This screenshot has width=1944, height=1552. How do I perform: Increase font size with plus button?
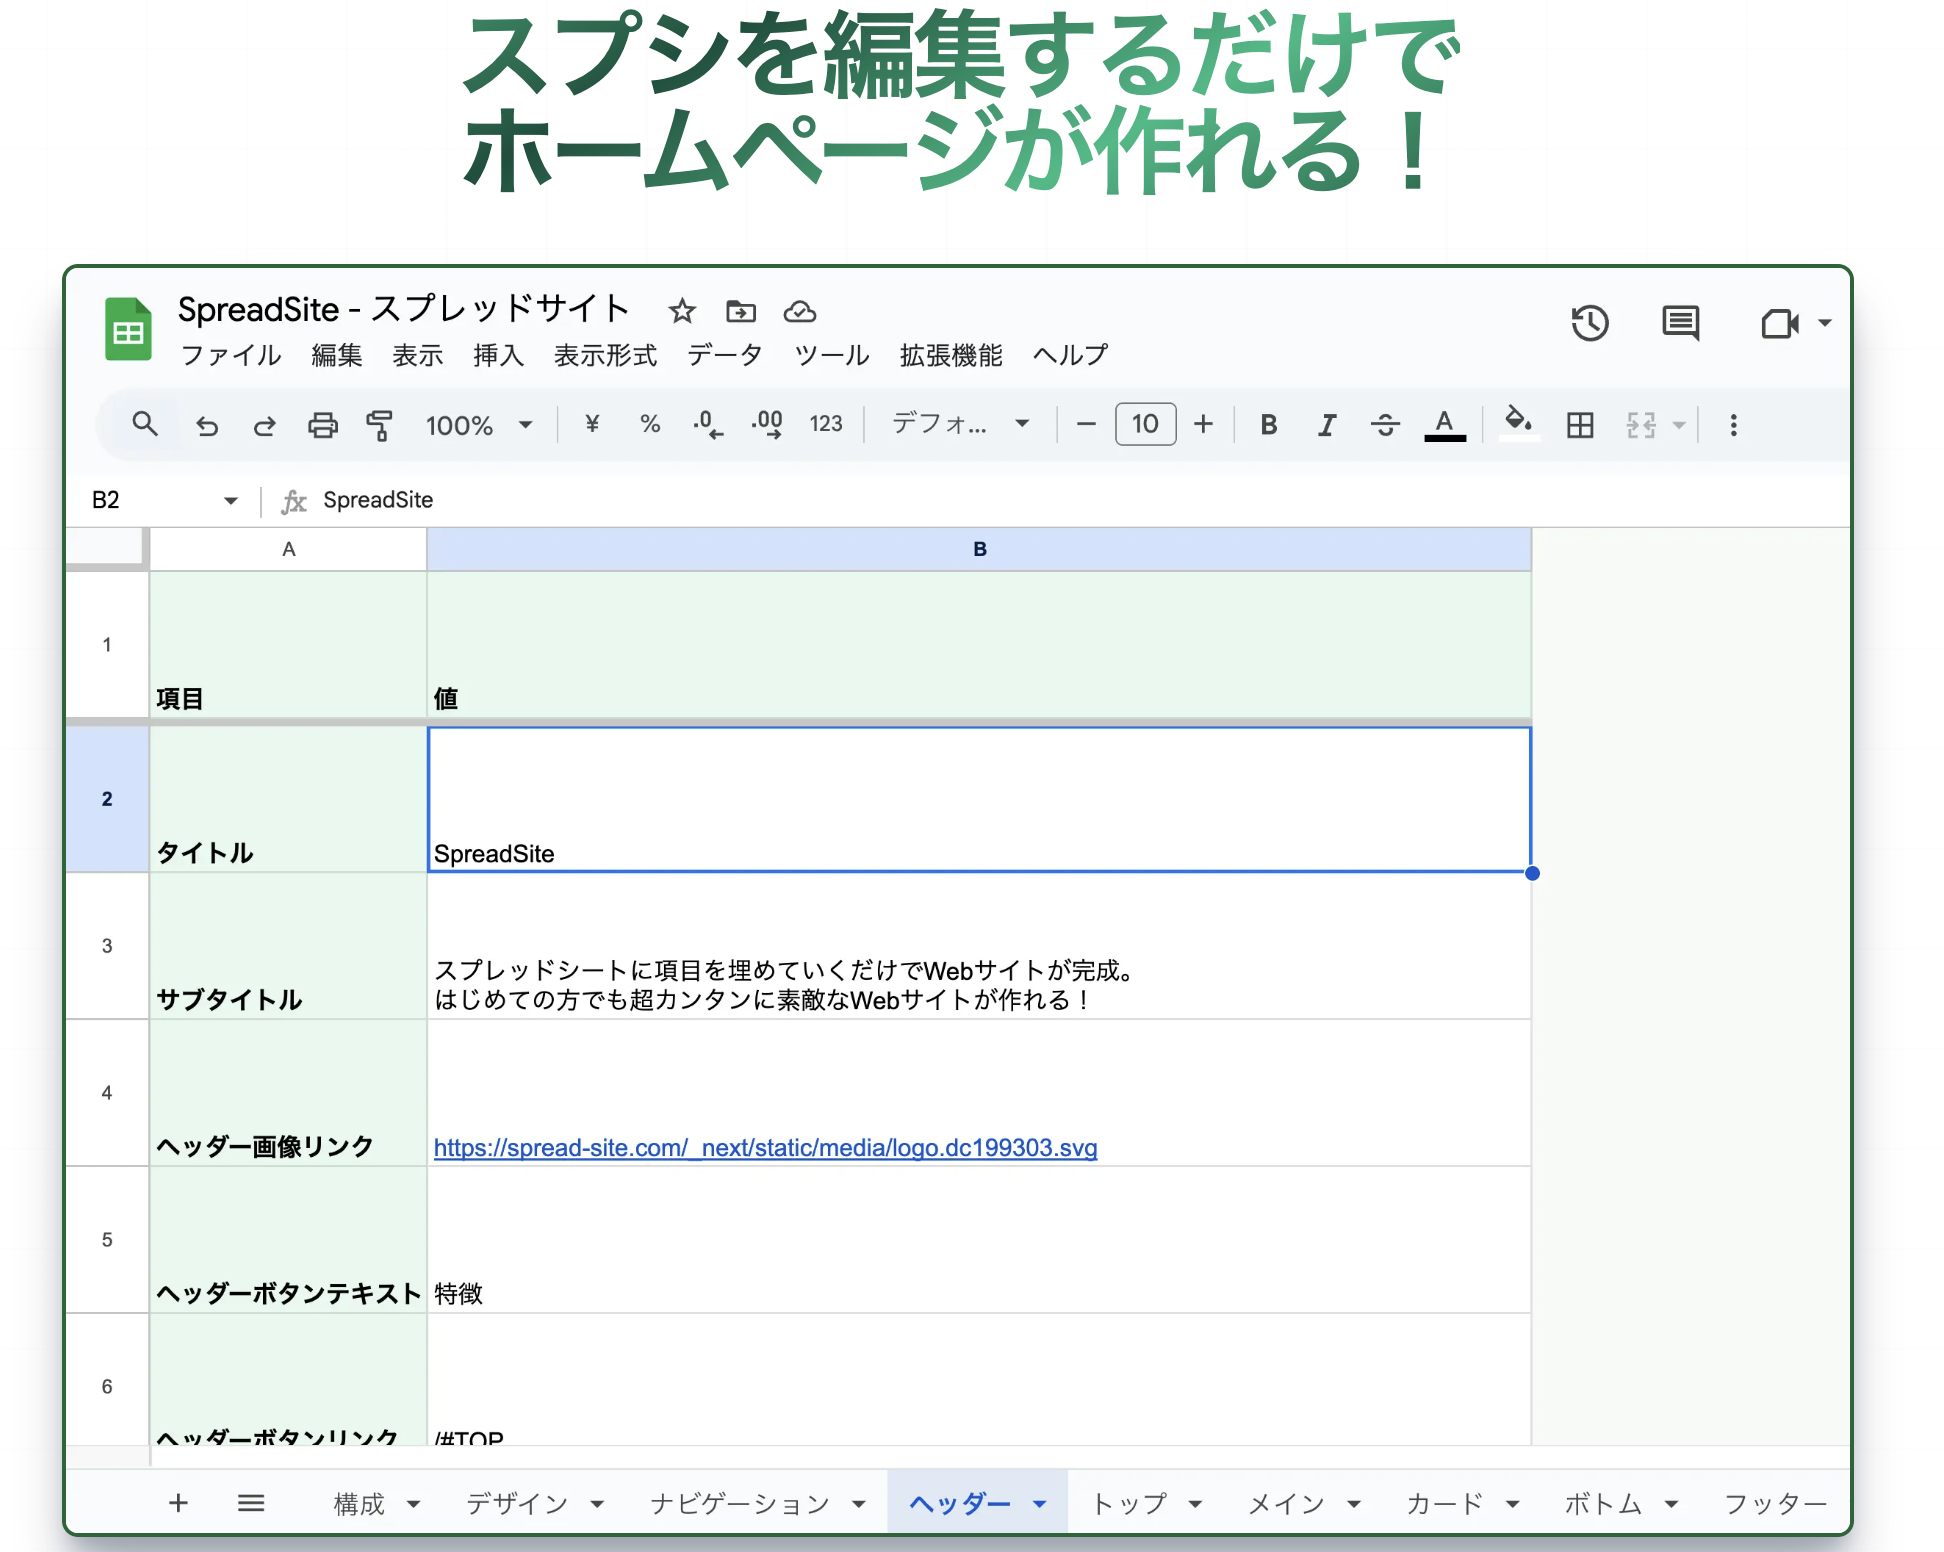[1204, 424]
